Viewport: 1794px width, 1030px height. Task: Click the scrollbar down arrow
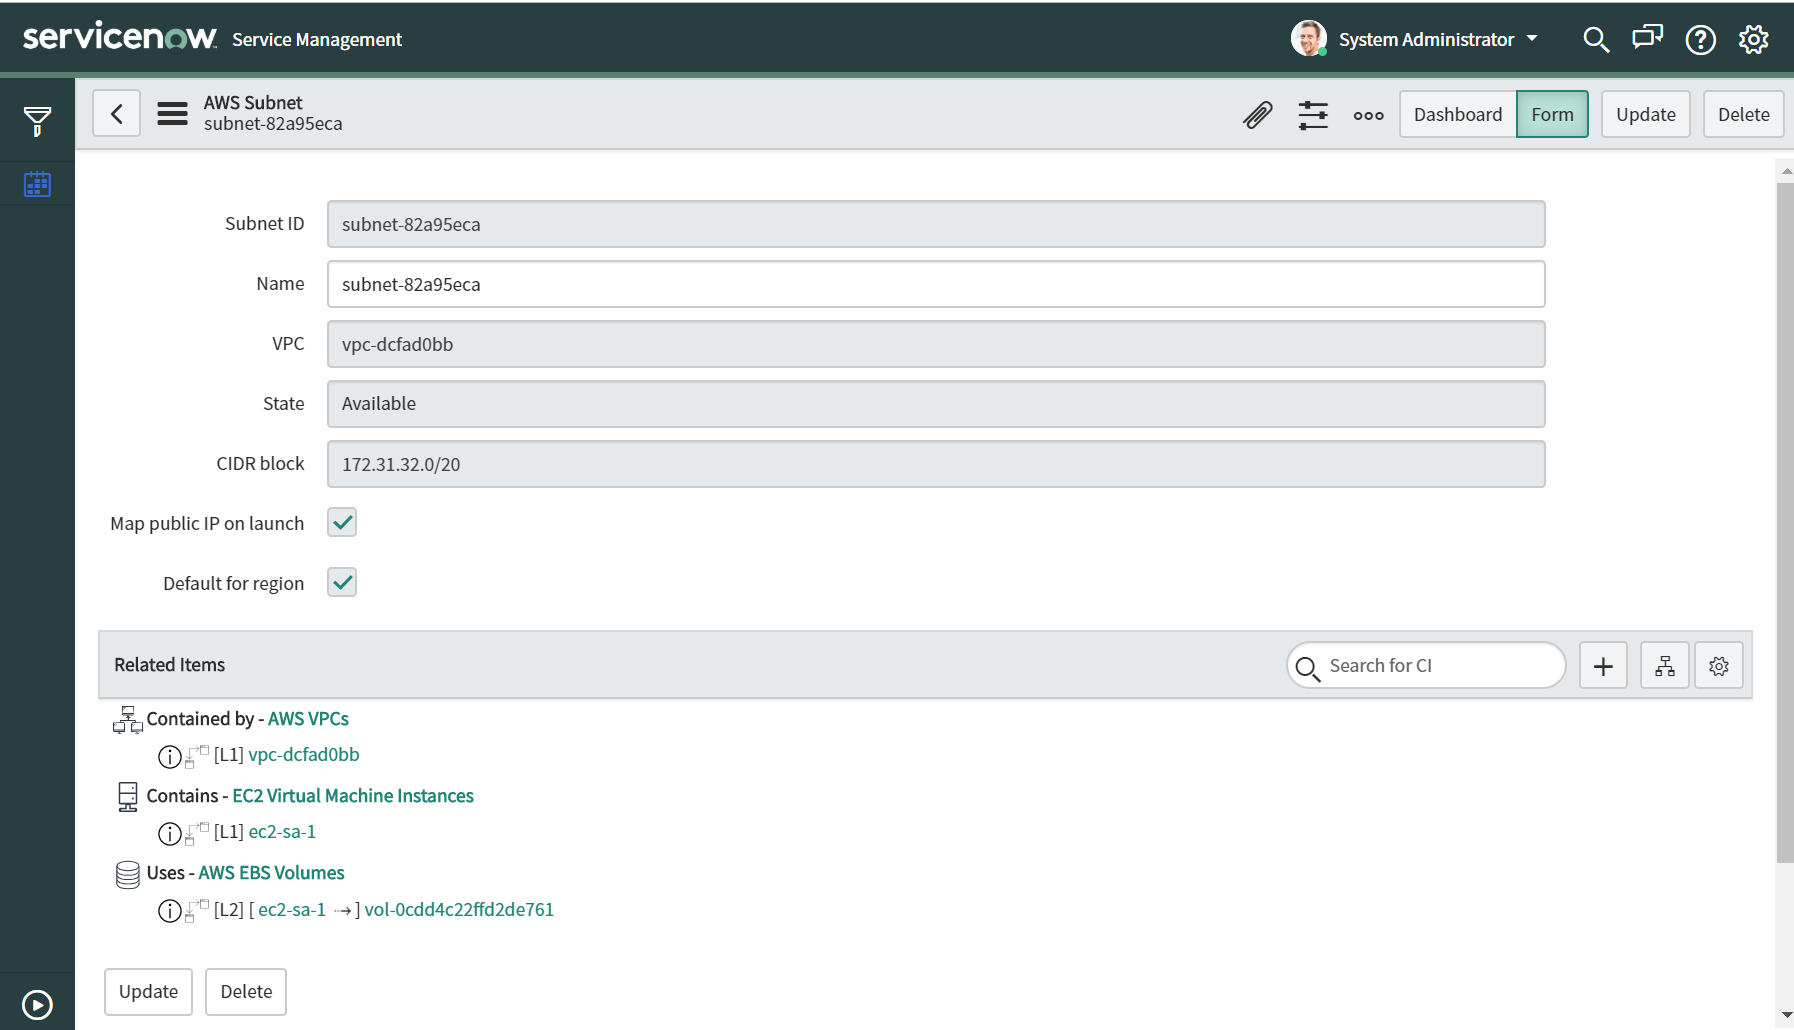[1786, 1016]
